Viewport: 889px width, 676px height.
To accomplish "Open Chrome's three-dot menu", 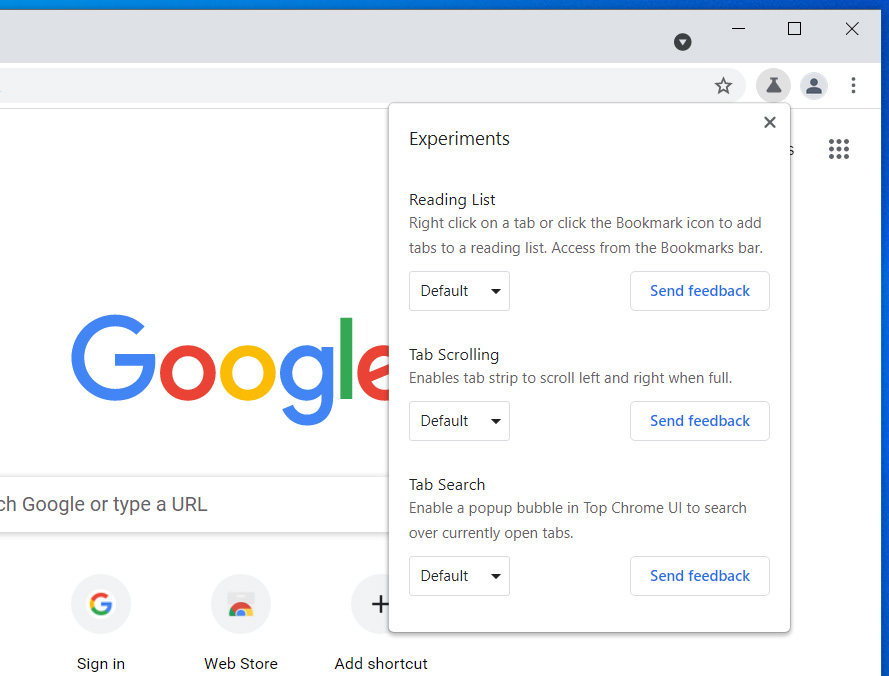I will [853, 86].
